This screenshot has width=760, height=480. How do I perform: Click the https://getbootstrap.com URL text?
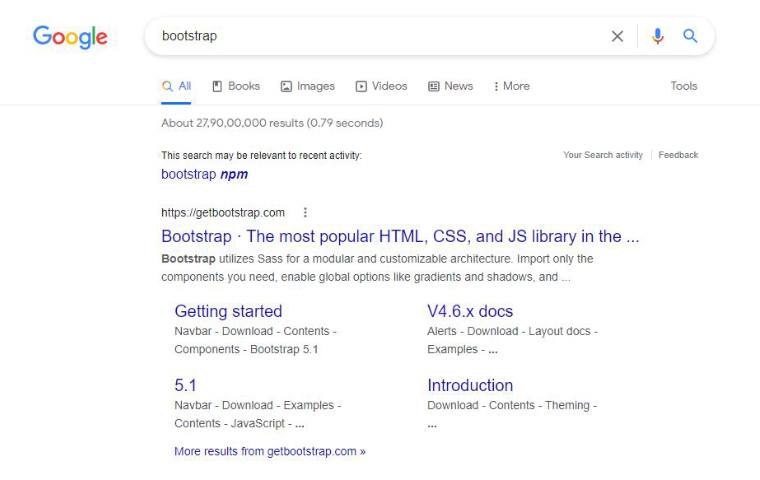click(x=223, y=213)
